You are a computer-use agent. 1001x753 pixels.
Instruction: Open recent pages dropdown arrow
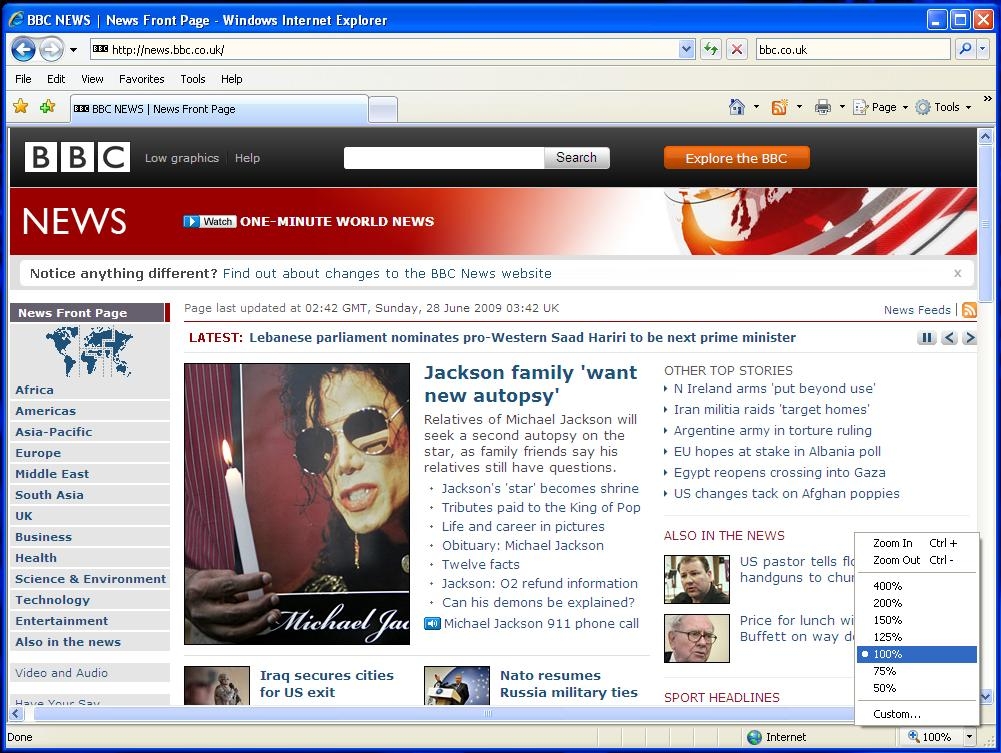point(73,50)
